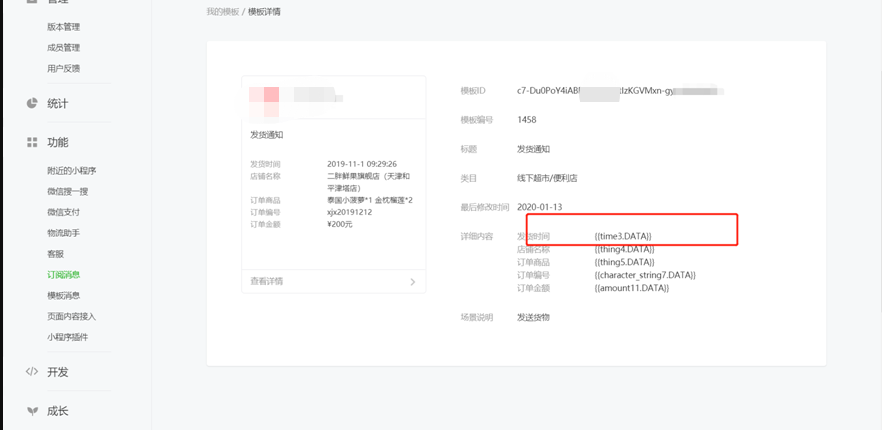Click the template ID value starting c7-Du0PoY4
882x430 pixels.
coord(620,91)
